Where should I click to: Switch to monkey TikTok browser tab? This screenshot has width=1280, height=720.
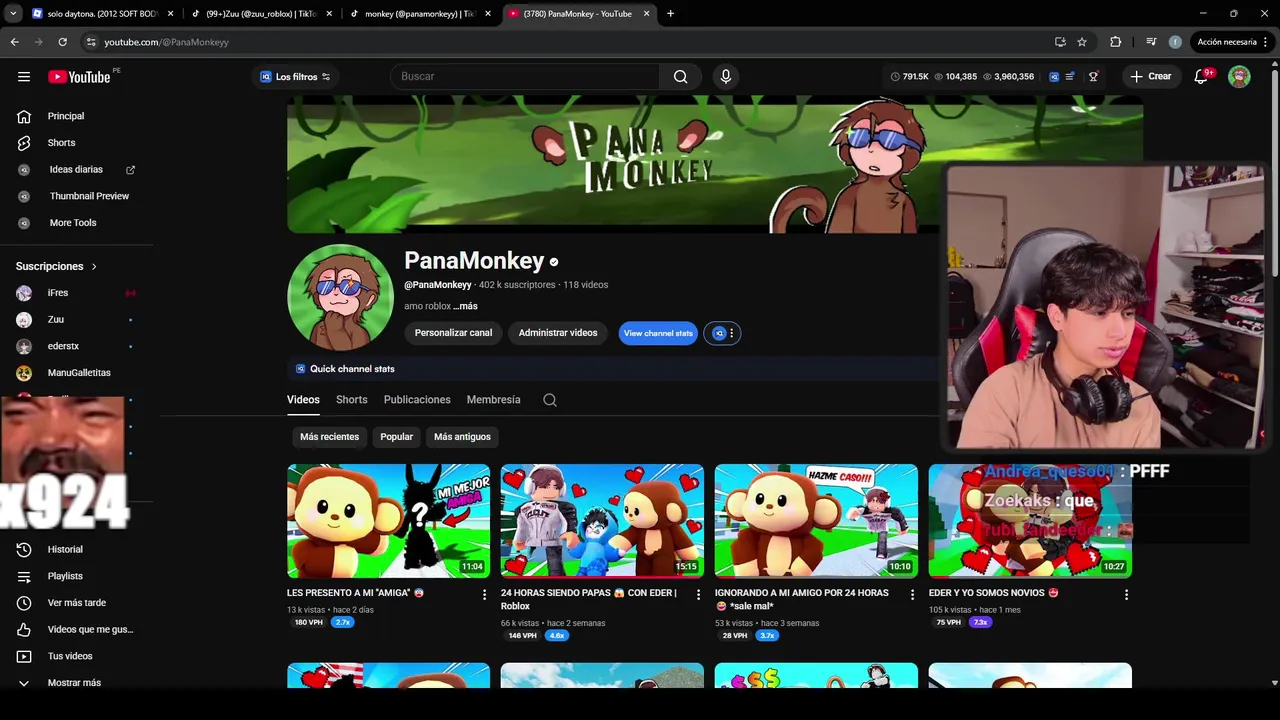coord(420,14)
